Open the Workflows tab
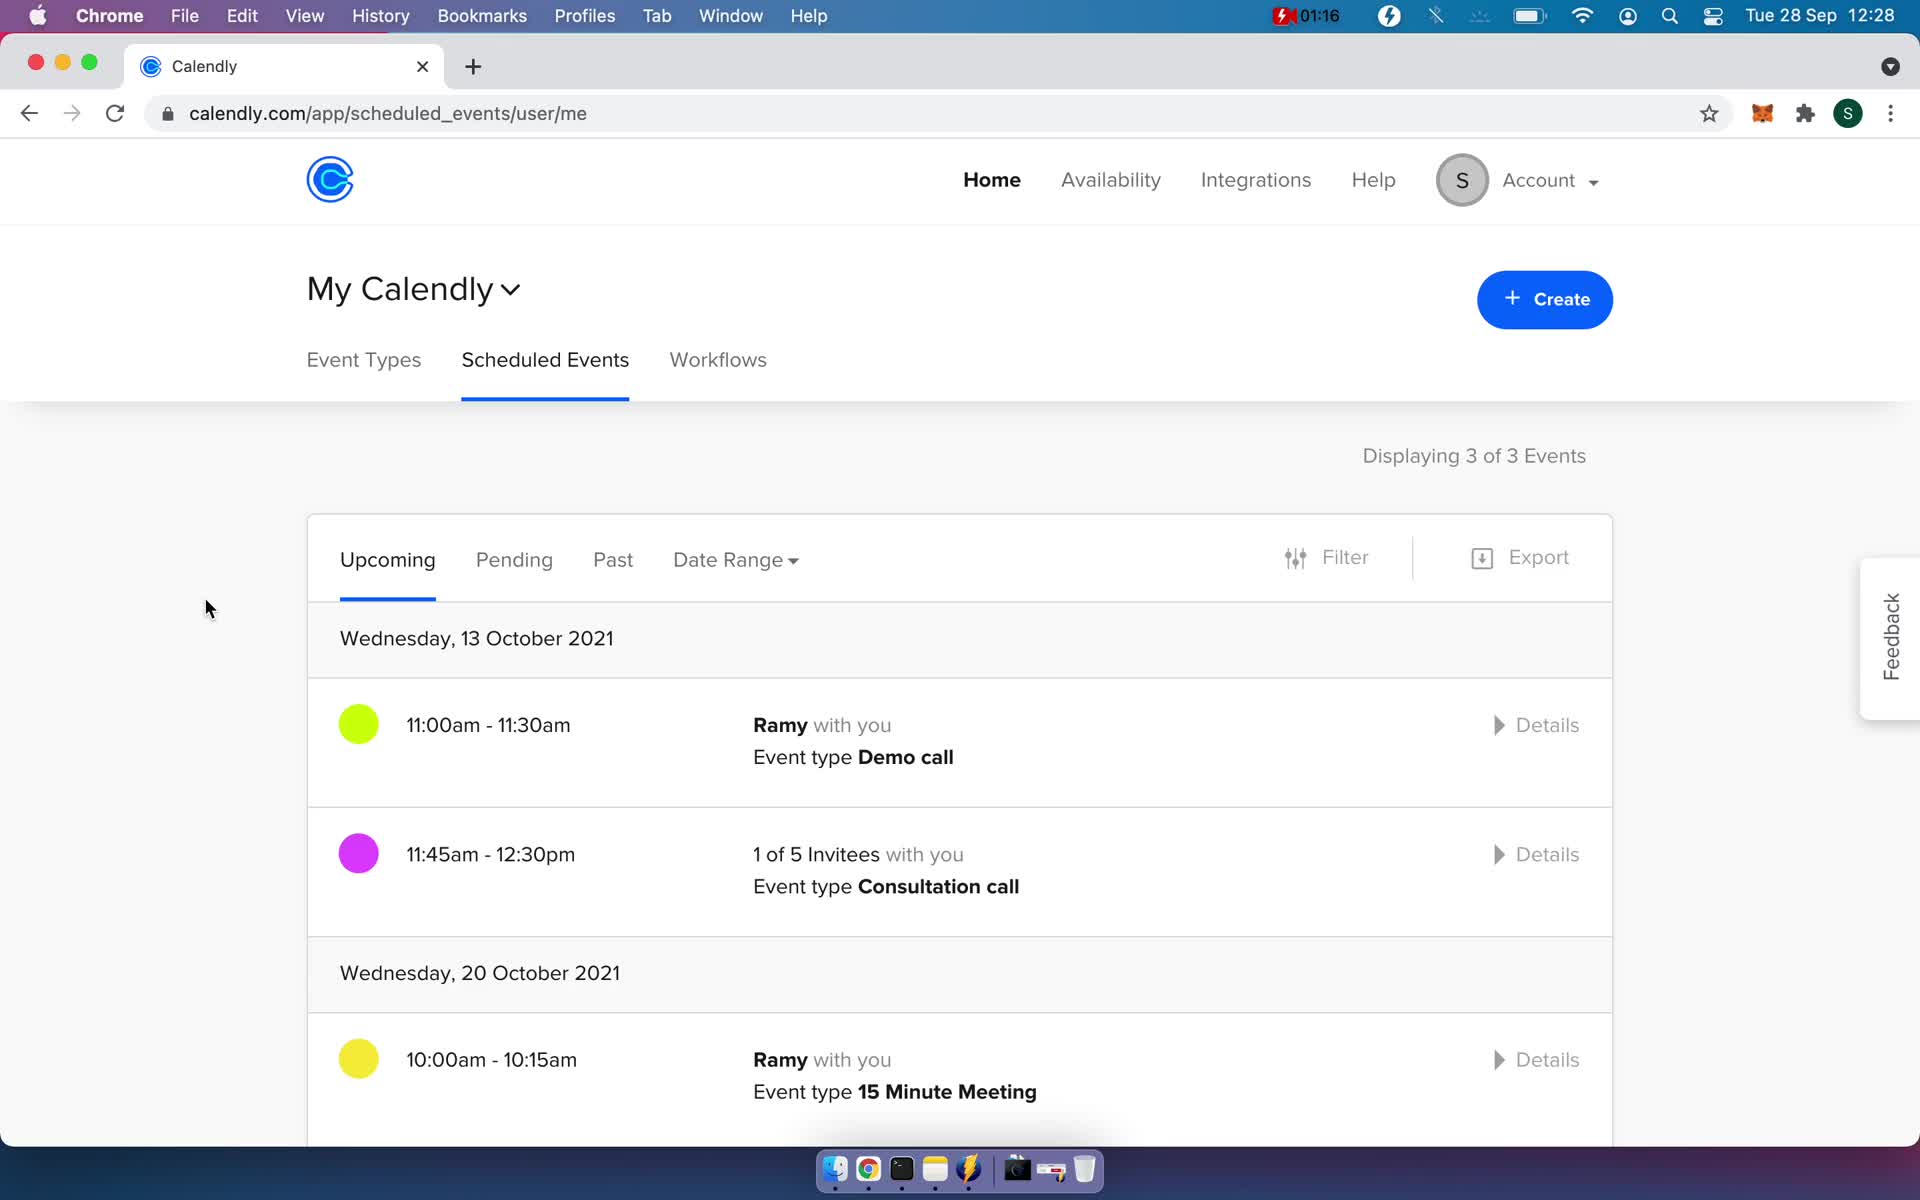This screenshot has width=1920, height=1200. (x=718, y=360)
